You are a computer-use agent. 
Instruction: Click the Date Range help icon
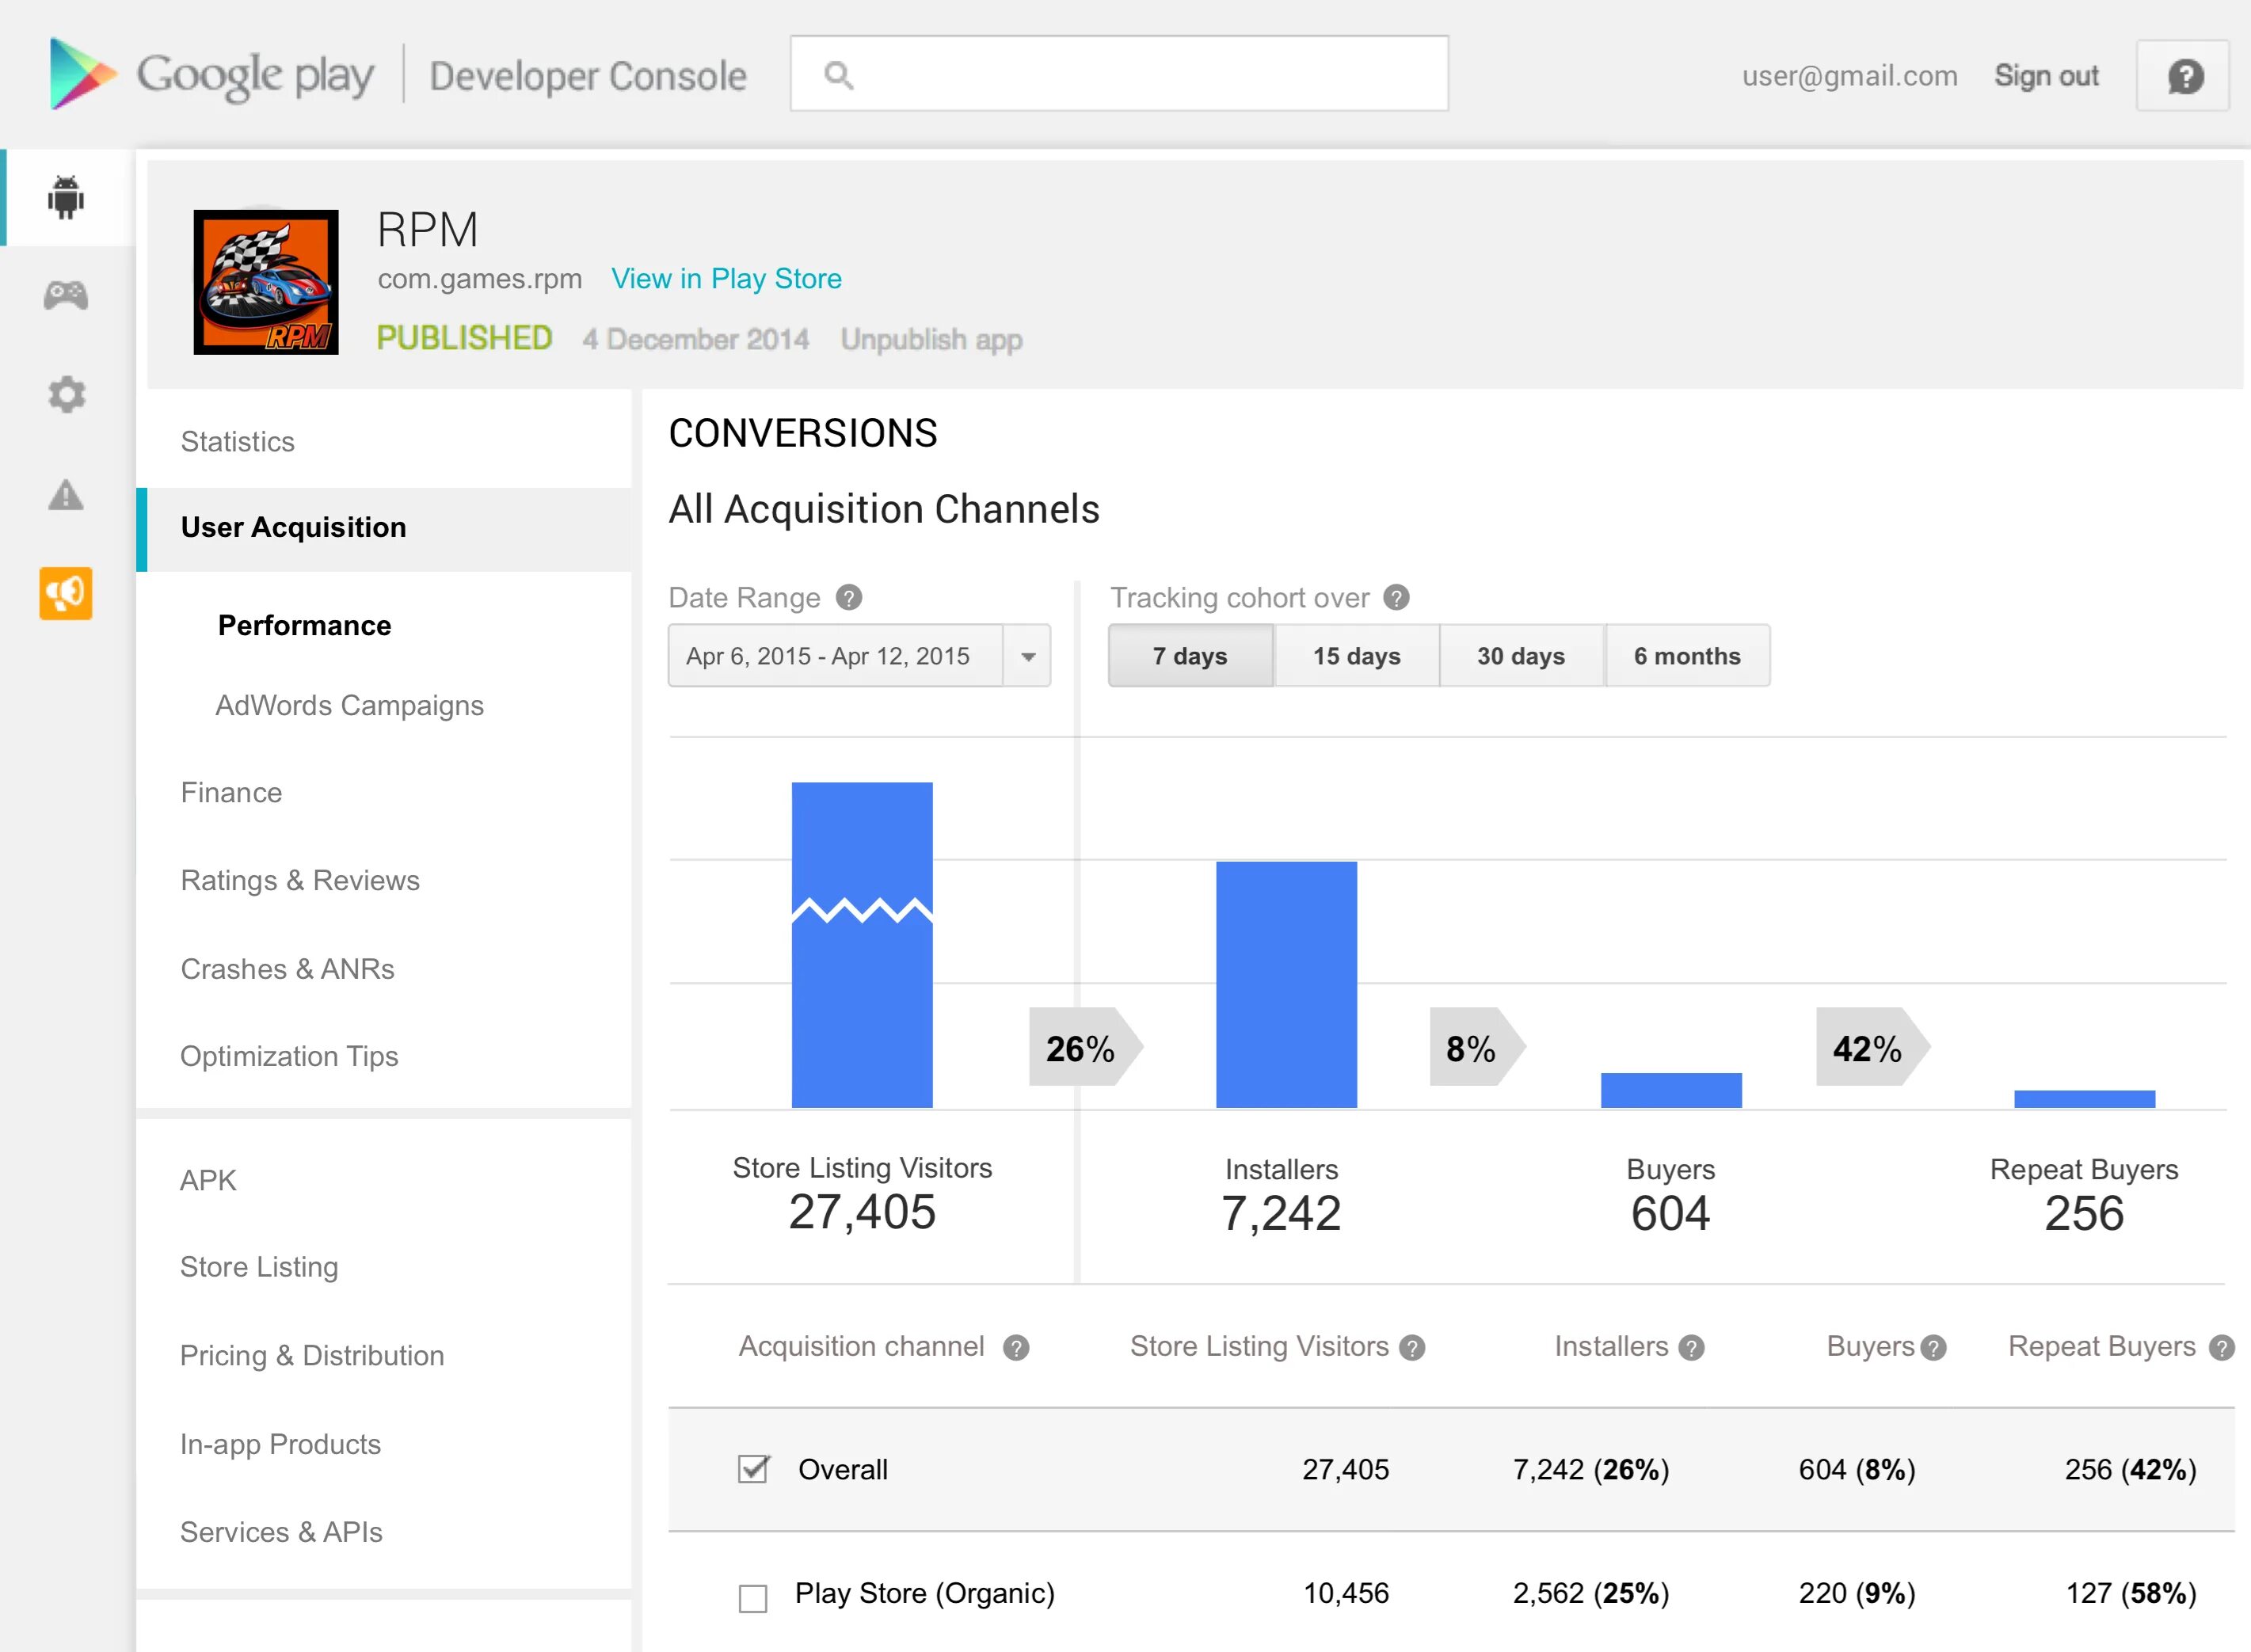[849, 598]
